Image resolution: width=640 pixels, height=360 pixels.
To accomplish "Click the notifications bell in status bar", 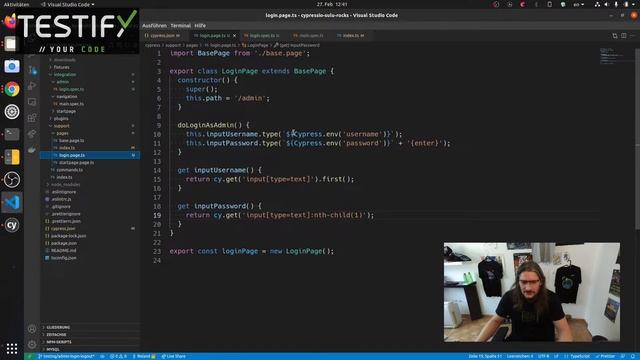I will [x=633, y=356].
